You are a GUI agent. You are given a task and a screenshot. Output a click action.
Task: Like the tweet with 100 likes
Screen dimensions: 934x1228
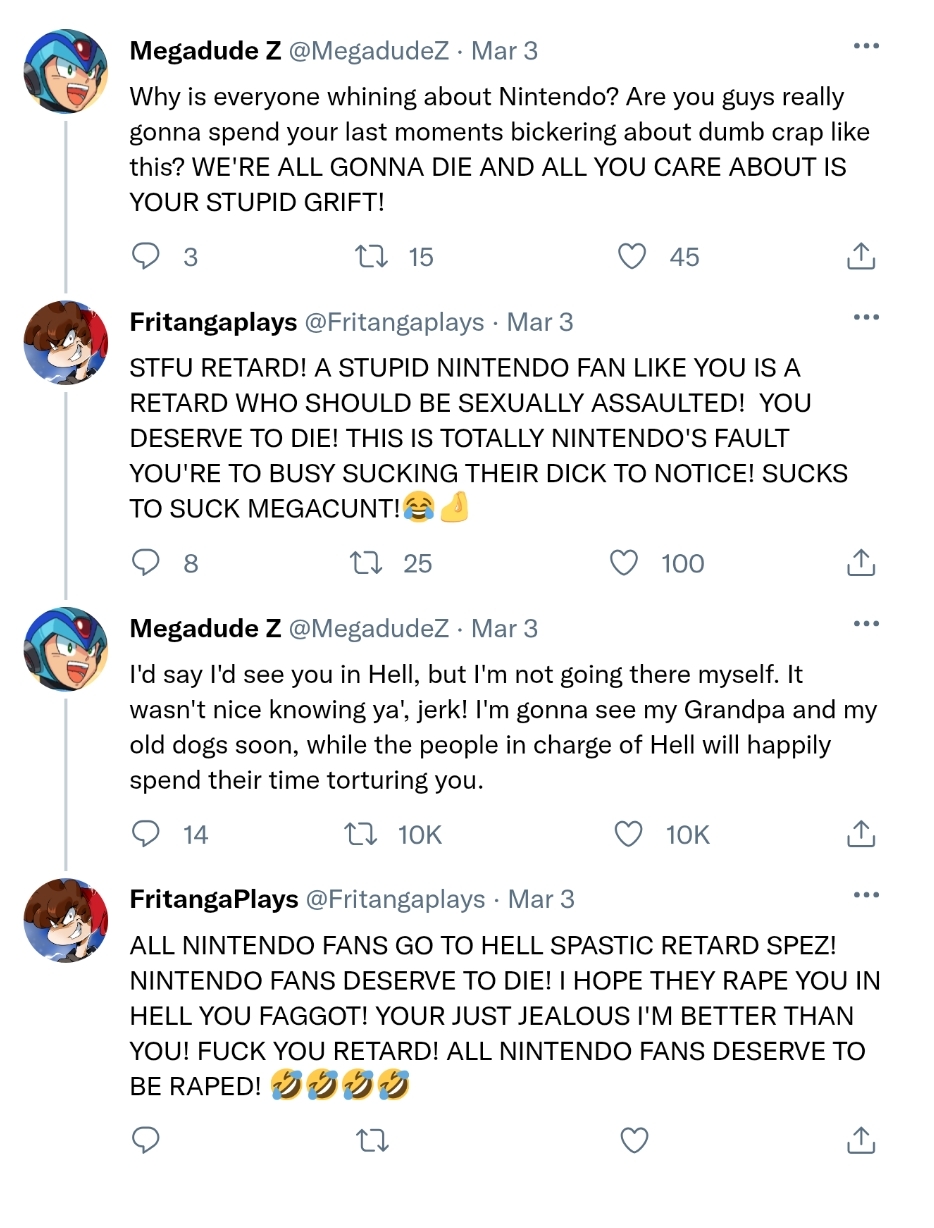pyautogui.click(x=624, y=563)
